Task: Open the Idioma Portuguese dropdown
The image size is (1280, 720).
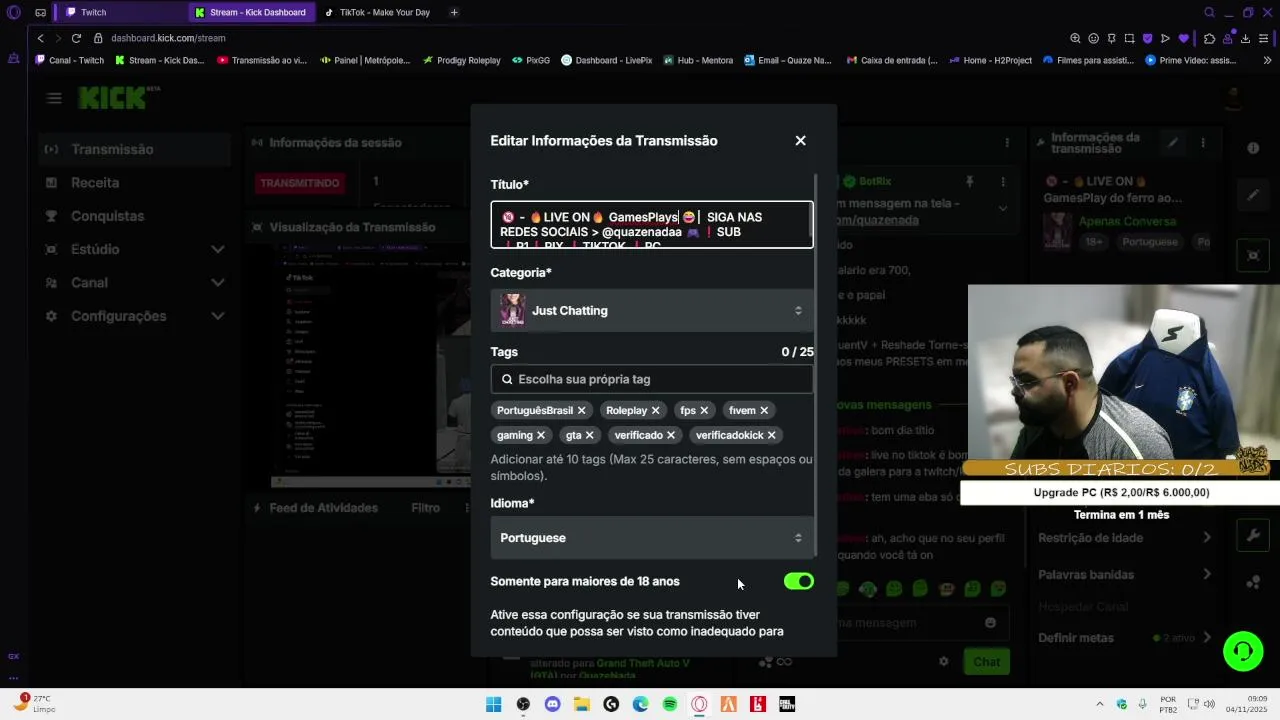Action: (x=652, y=538)
